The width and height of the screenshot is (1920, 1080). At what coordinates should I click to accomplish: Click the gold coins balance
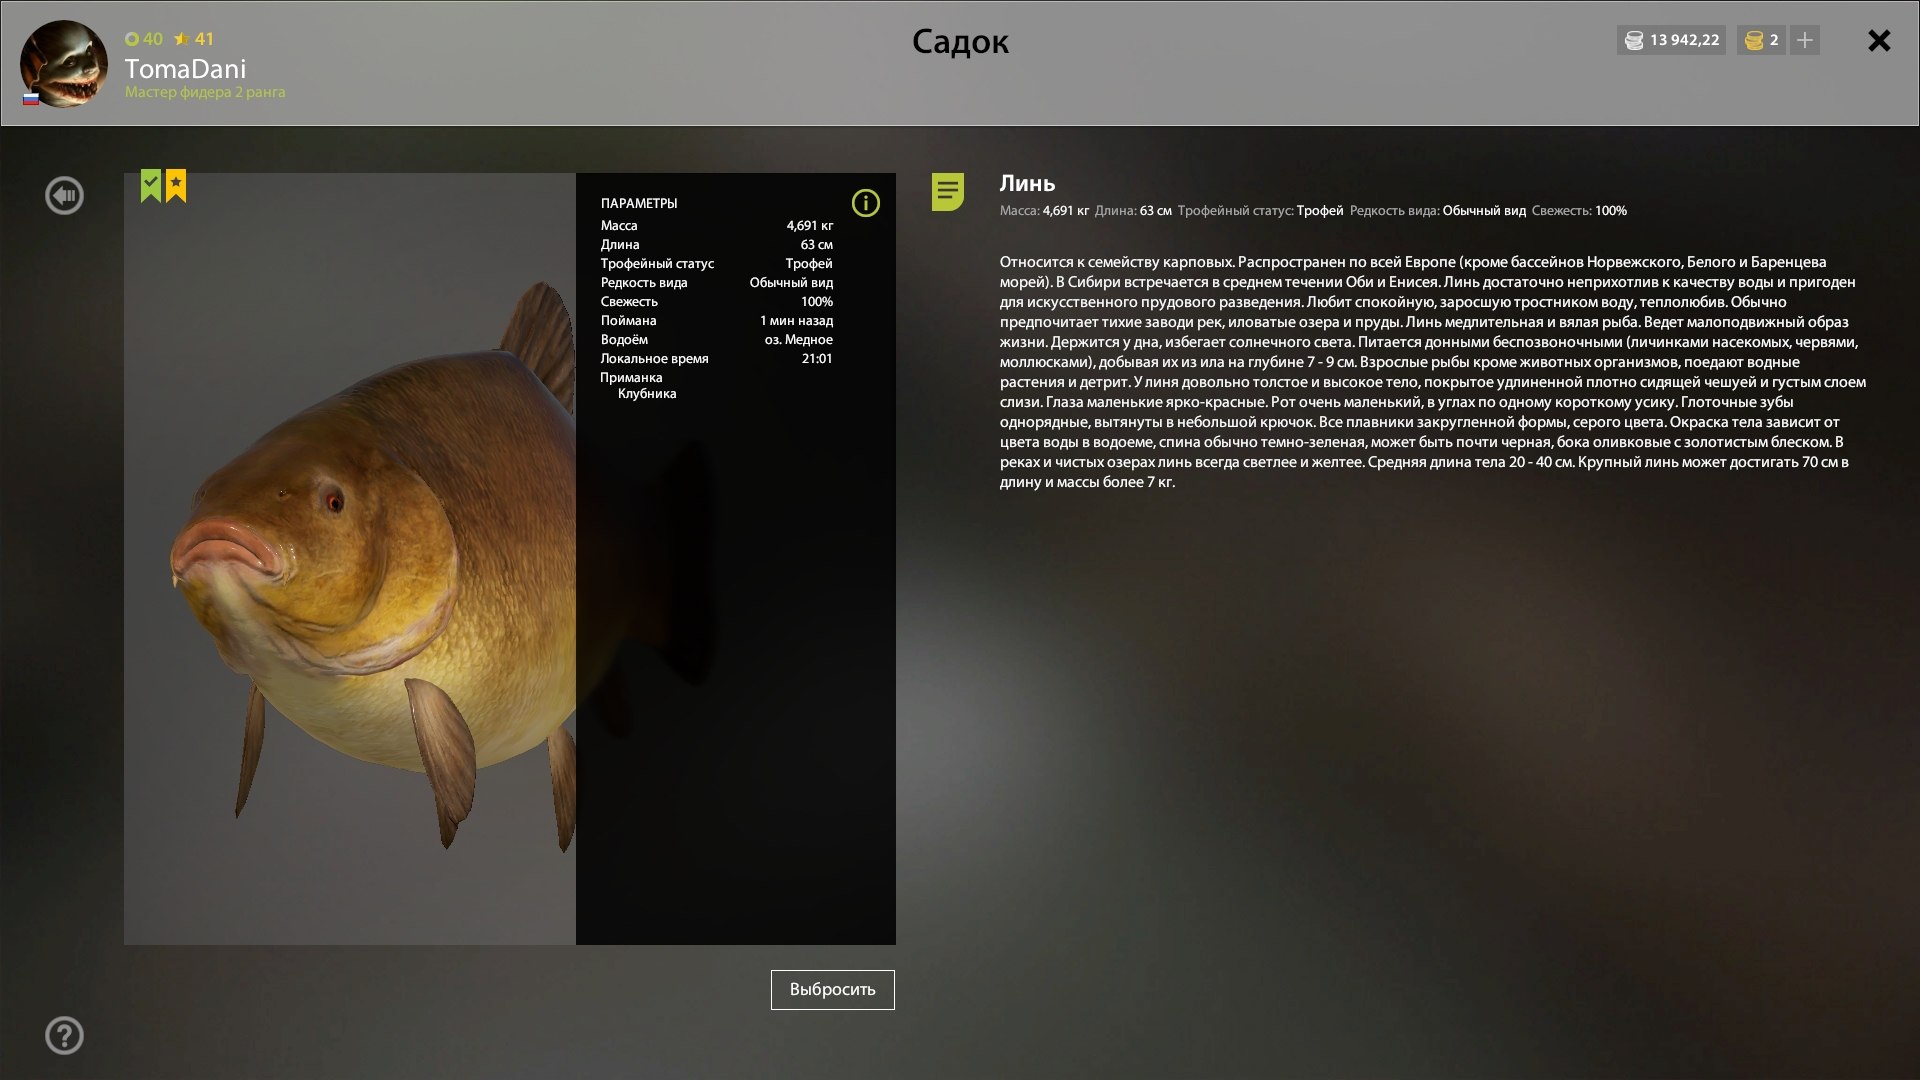1762,40
